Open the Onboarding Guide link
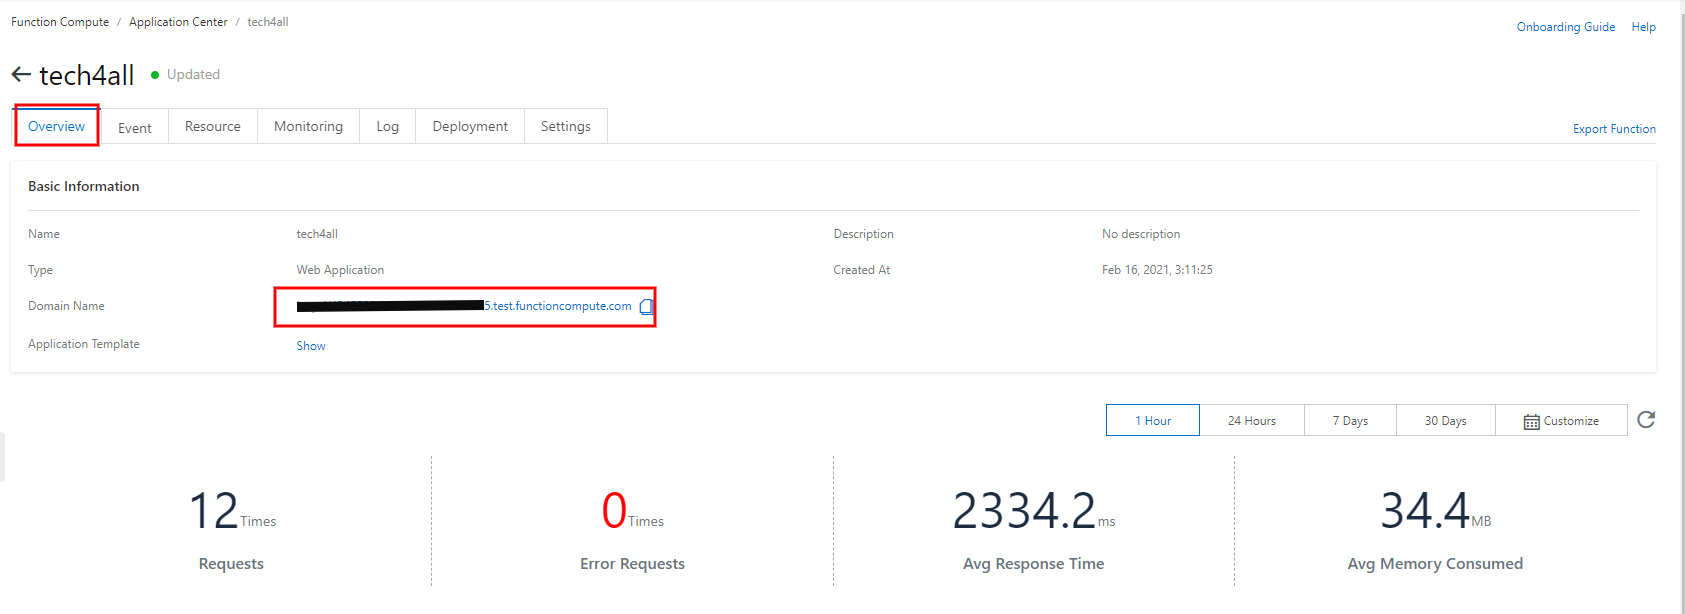 tap(1566, 27)
